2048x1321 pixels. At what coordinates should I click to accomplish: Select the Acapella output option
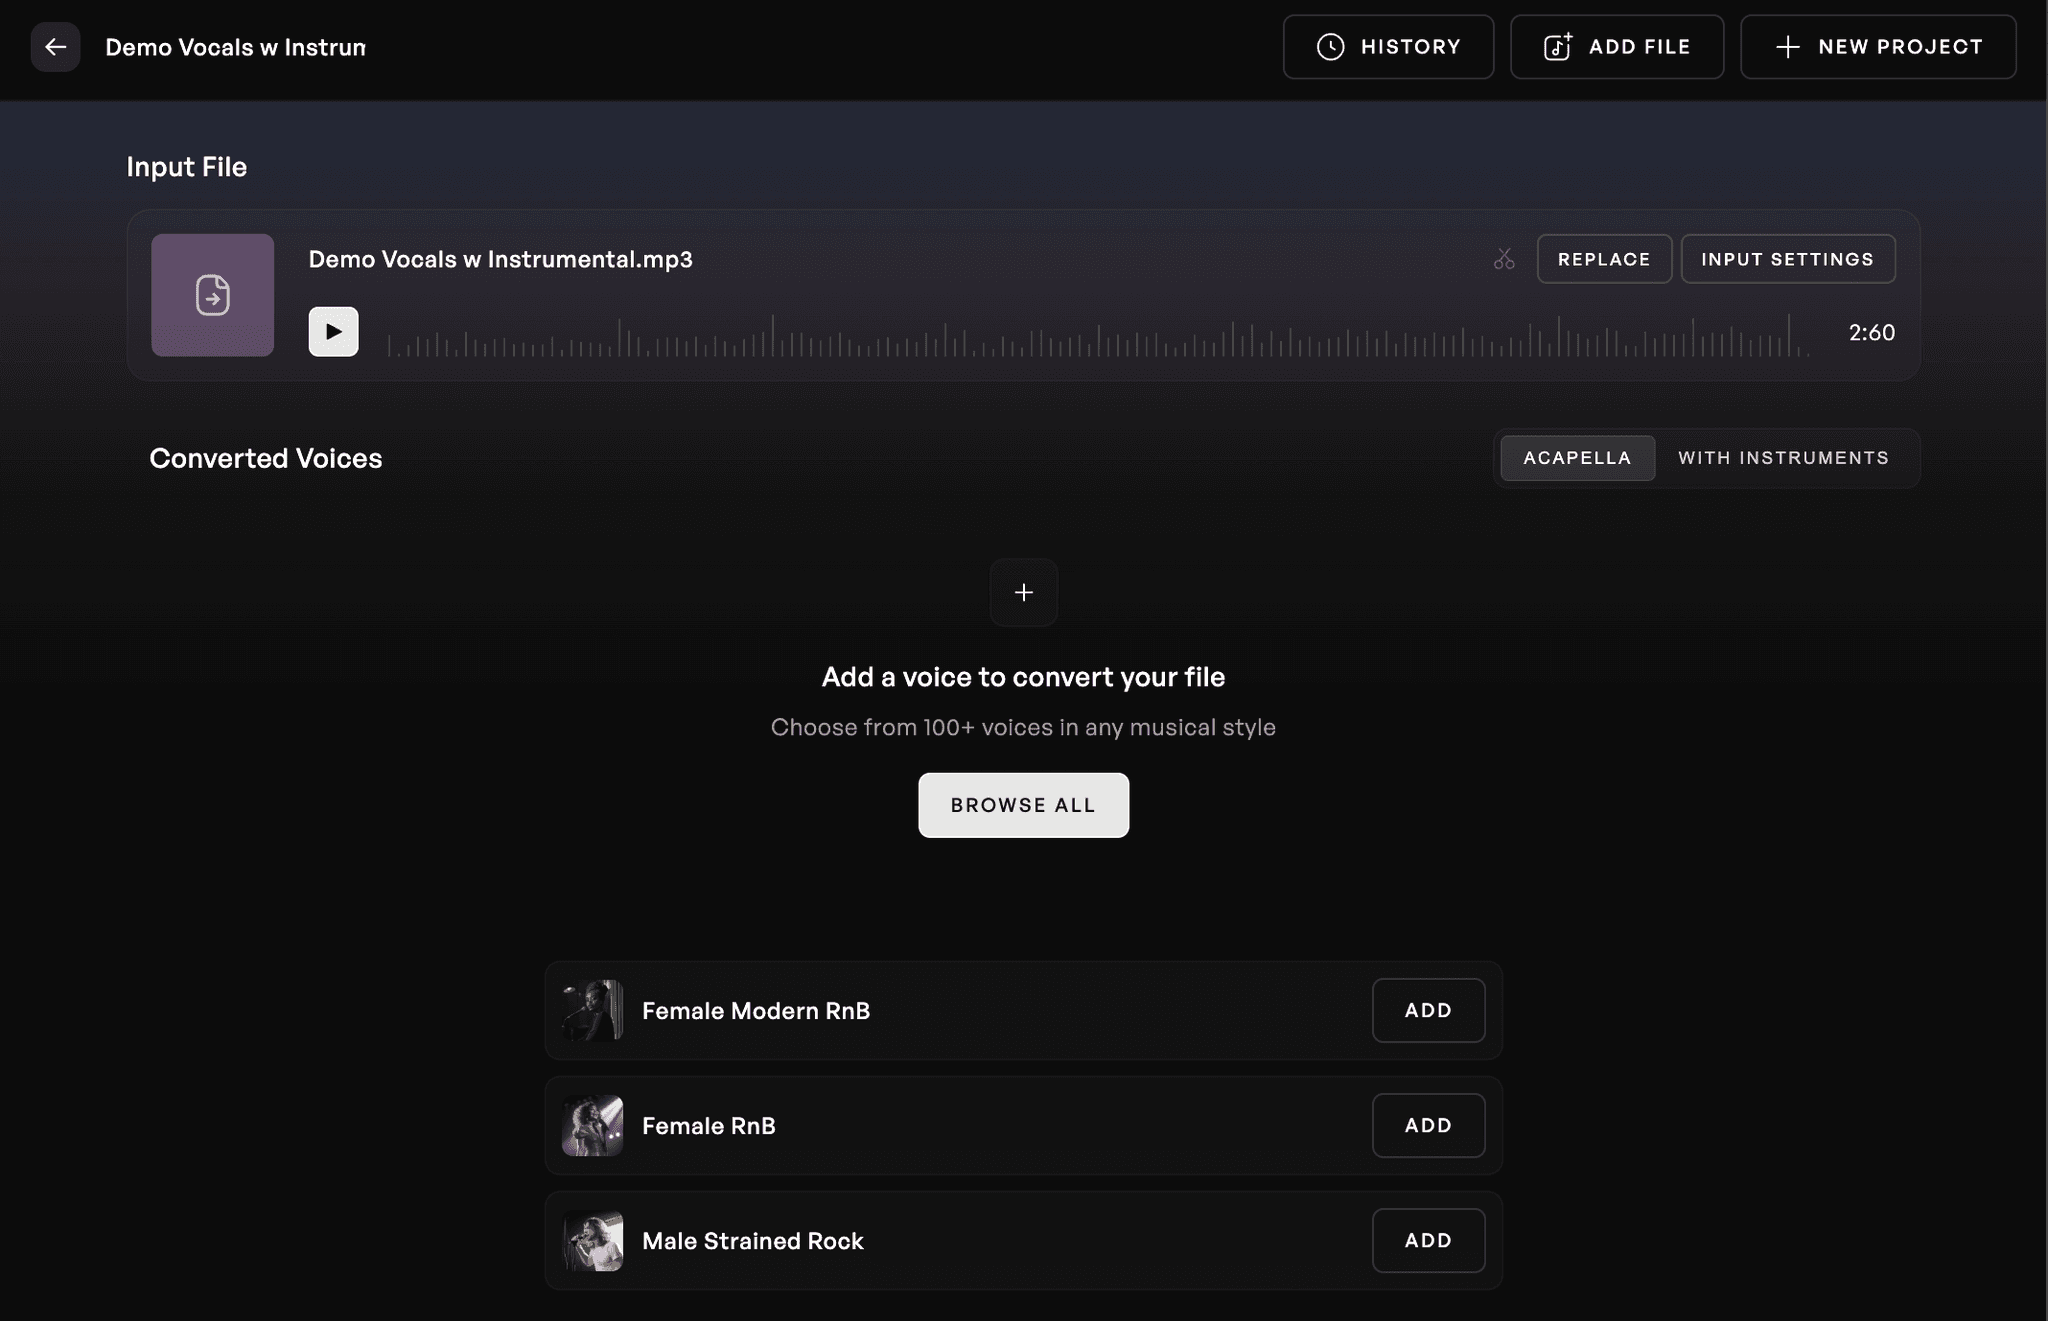pos(1577,458)
